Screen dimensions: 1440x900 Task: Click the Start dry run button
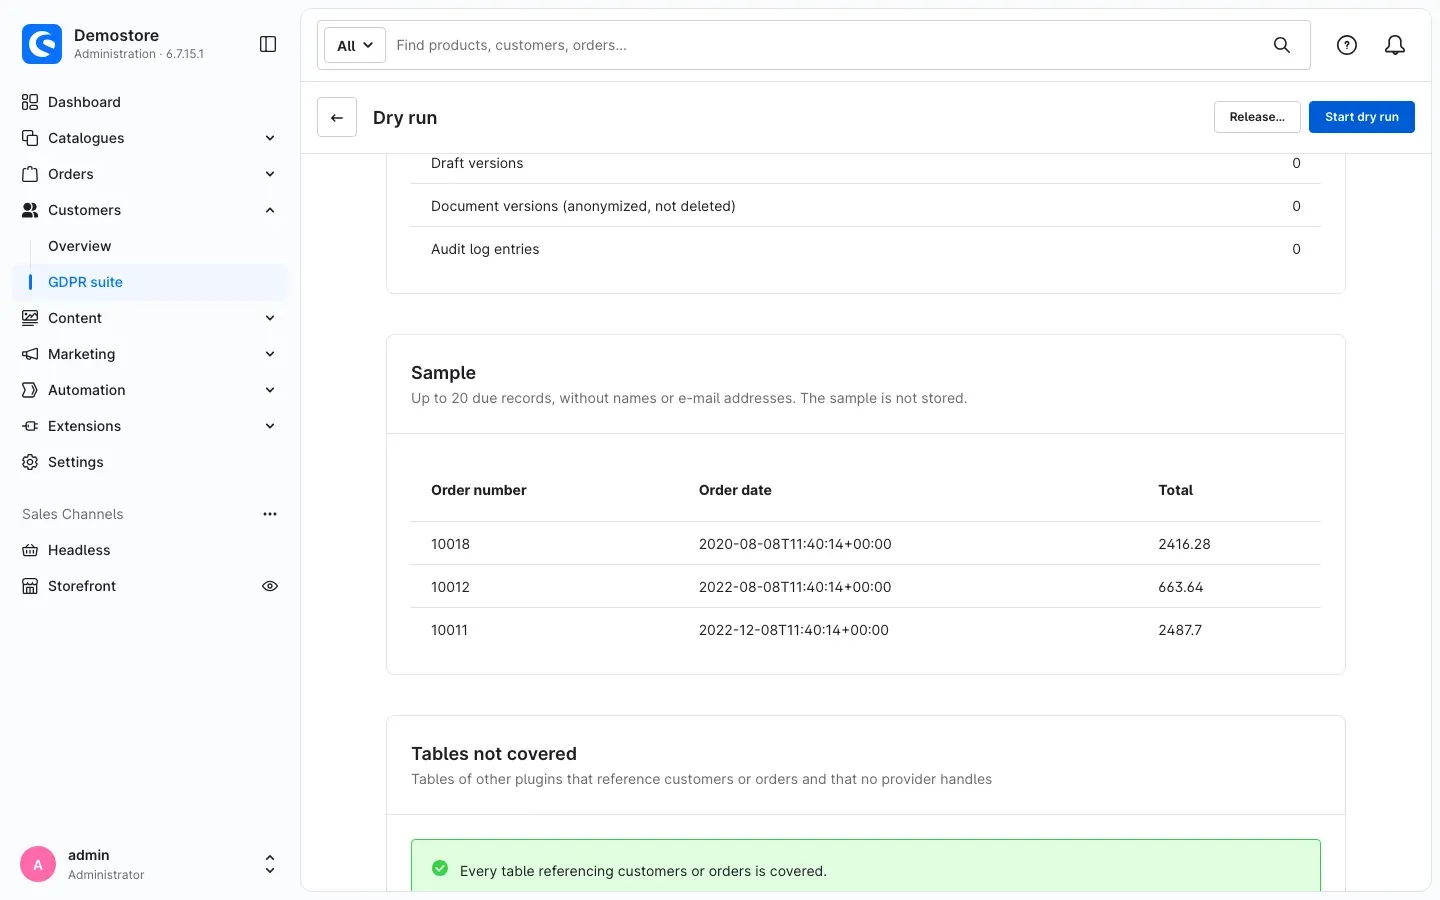tap(1362, 117)
